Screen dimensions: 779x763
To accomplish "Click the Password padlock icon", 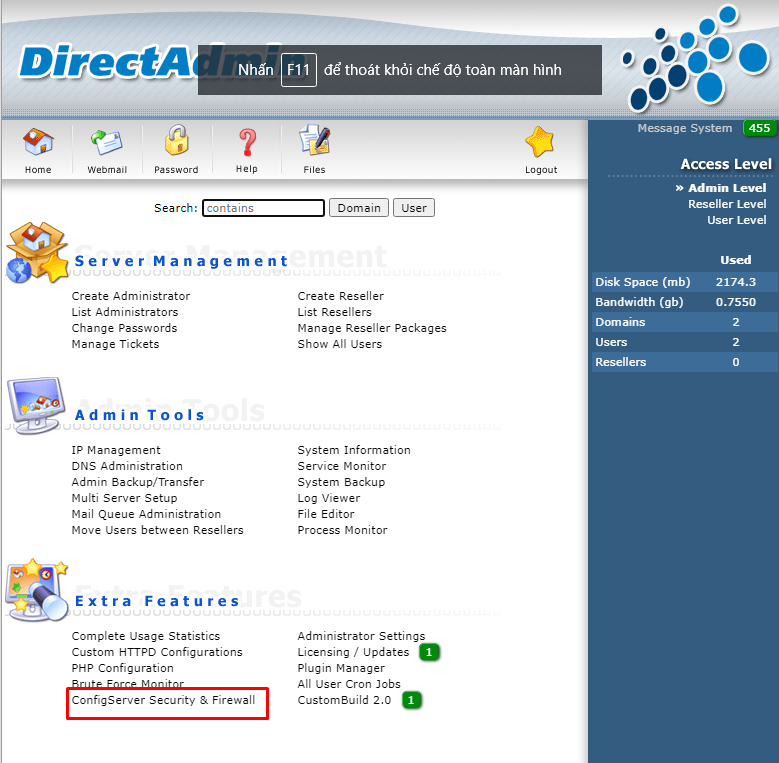I will pyautogui.click(x=177, y=142).
